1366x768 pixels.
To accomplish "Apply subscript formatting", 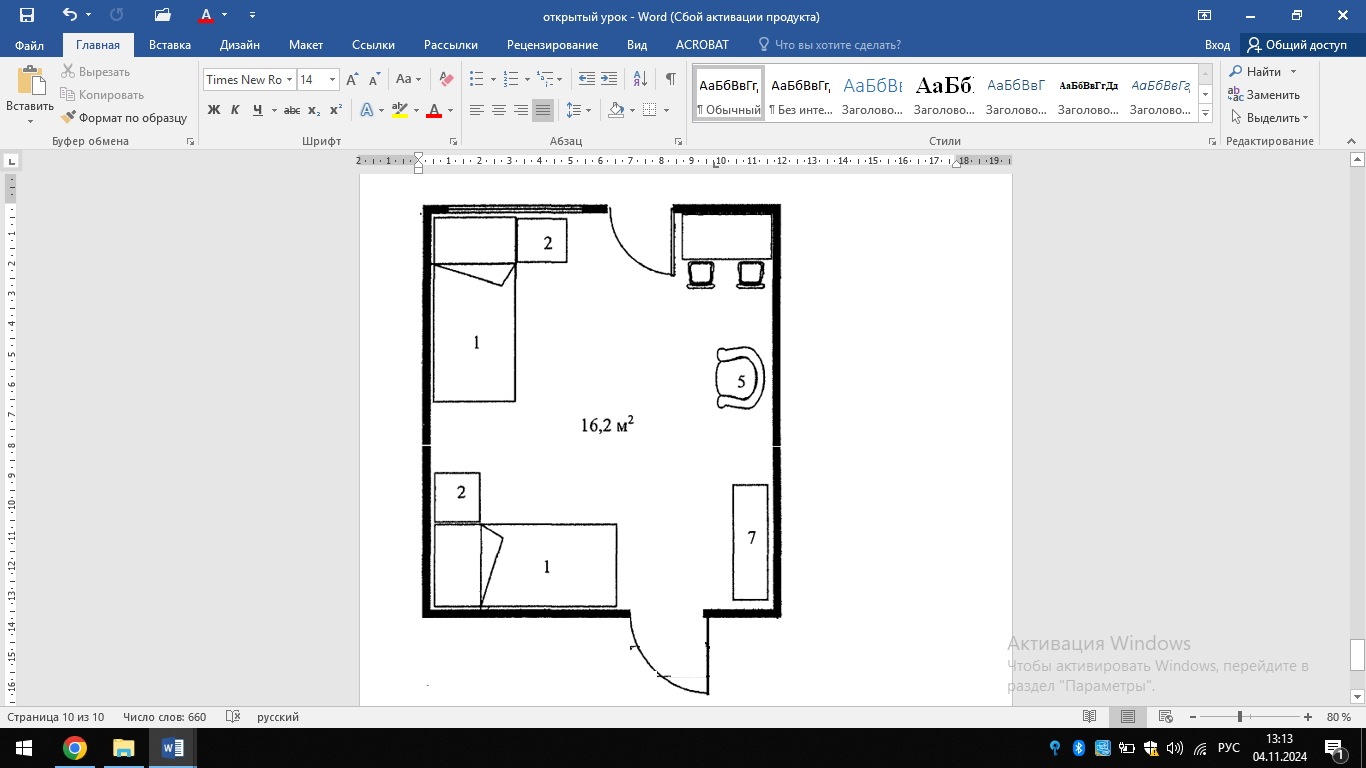I will tap(314, 110).
